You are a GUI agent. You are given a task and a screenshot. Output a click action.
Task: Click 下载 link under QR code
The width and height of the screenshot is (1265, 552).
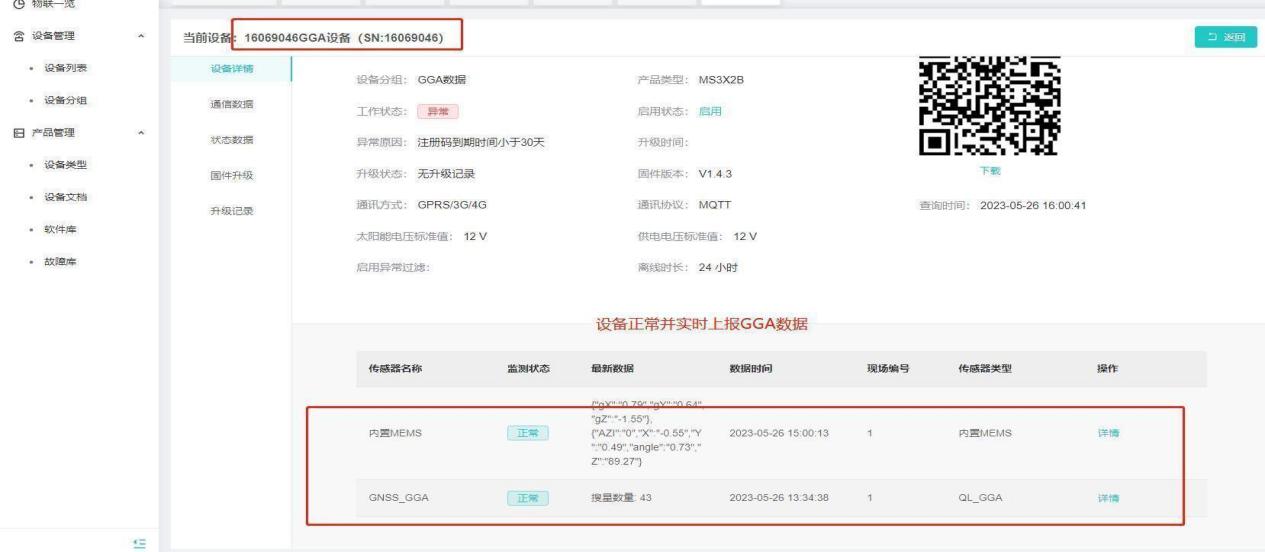point(989,172)
